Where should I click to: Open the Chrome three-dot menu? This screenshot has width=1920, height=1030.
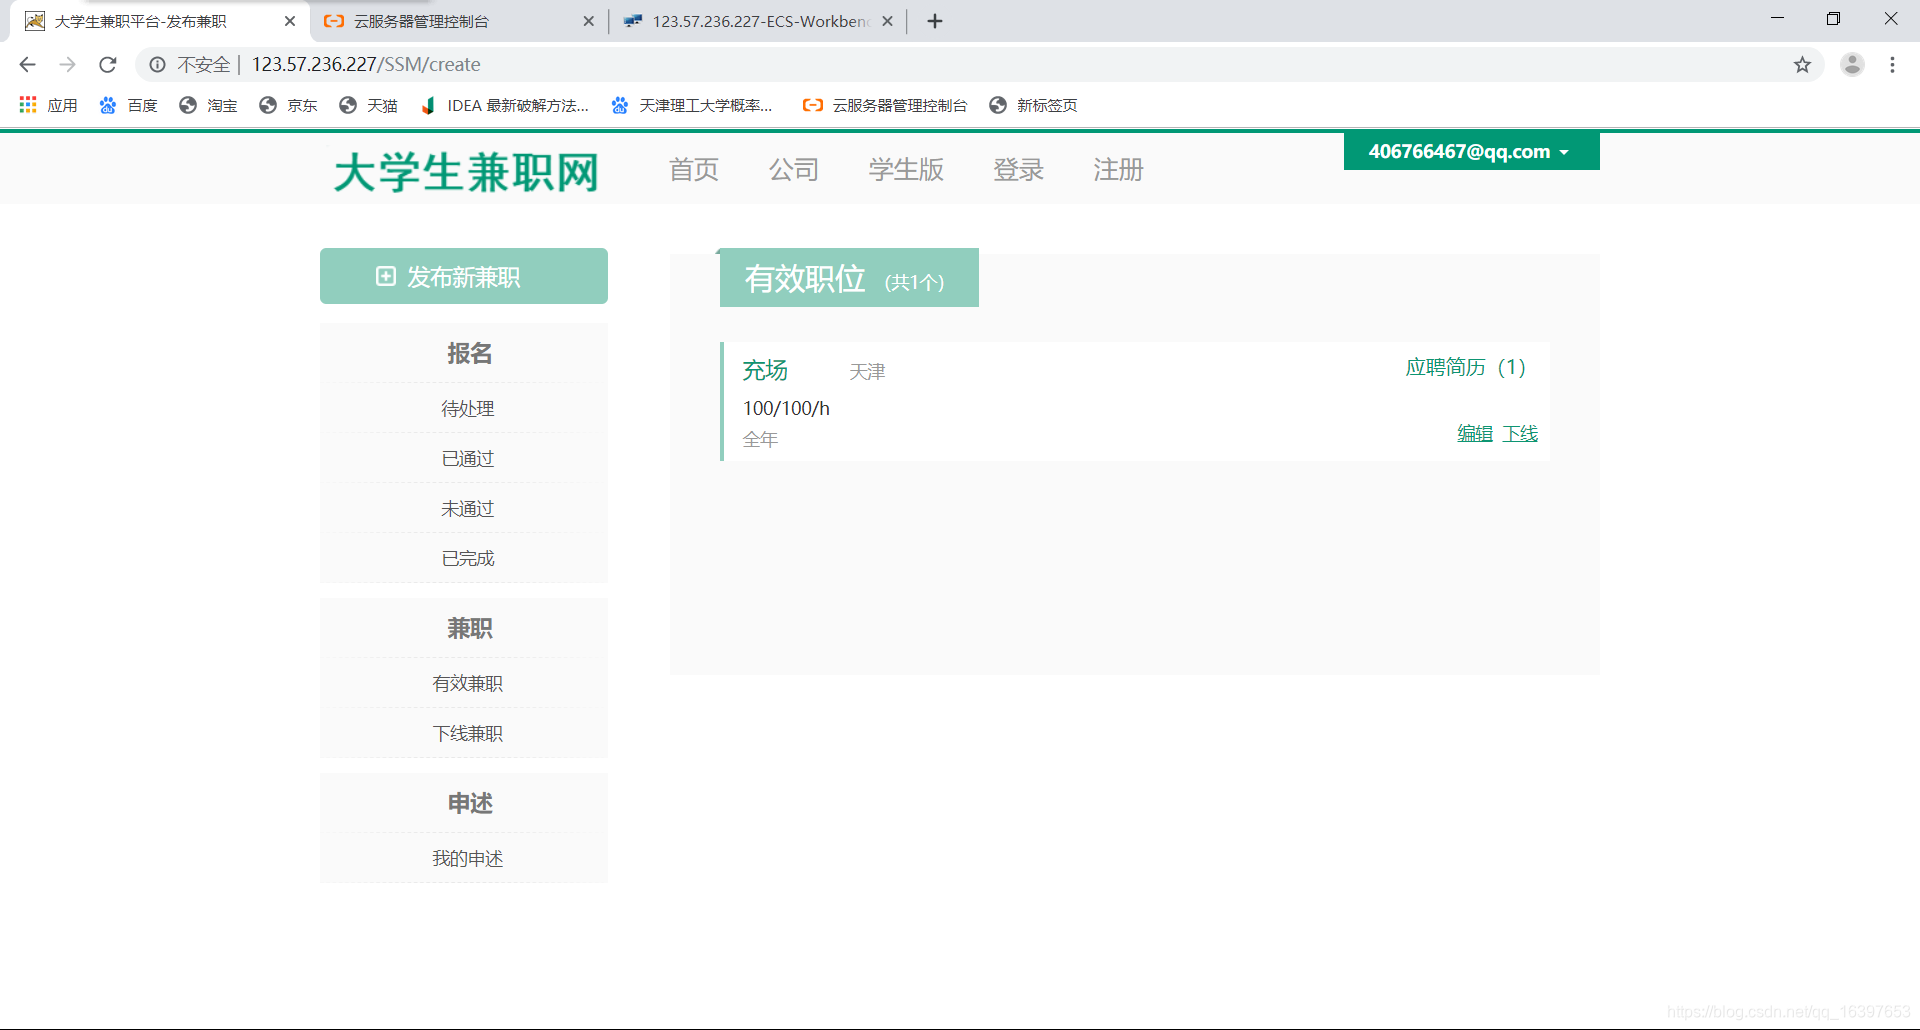click(x=1892, y=65)
